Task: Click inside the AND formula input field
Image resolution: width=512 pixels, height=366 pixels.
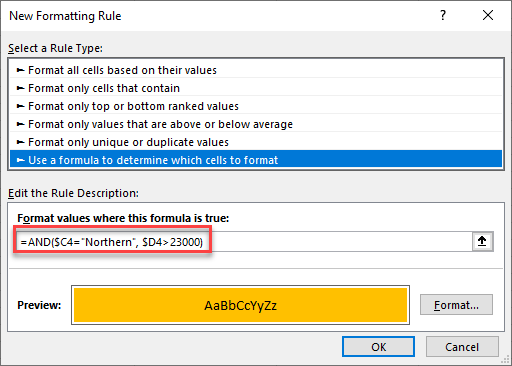Action: coord(244,242)
